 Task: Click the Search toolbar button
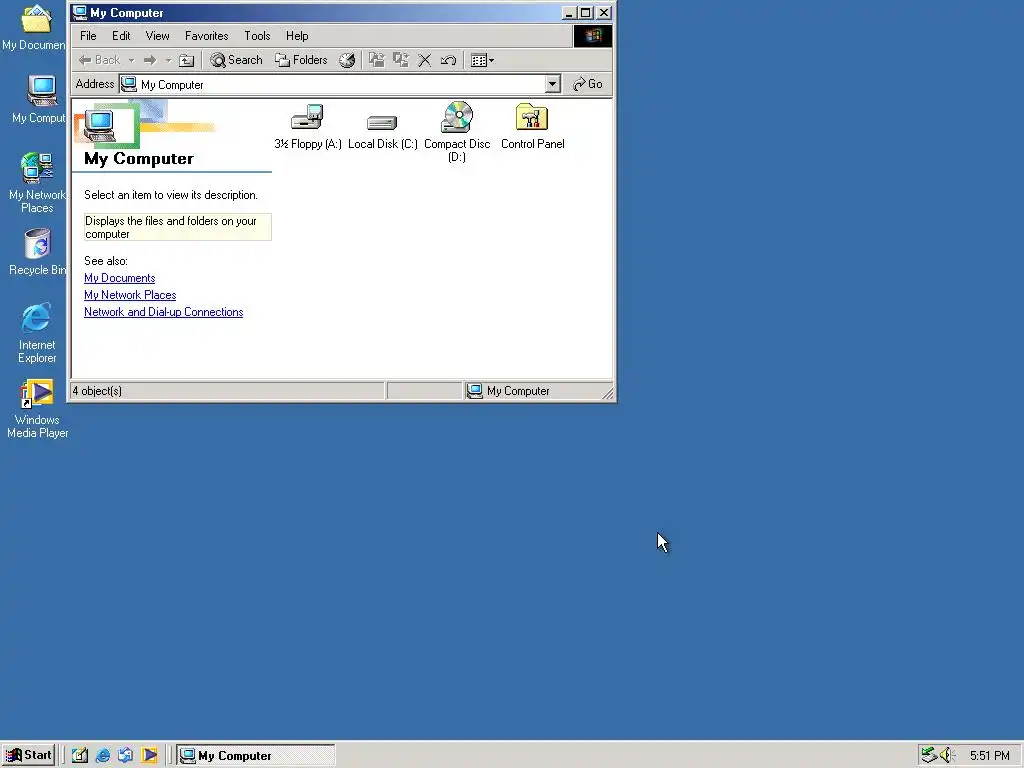(236, 60)
